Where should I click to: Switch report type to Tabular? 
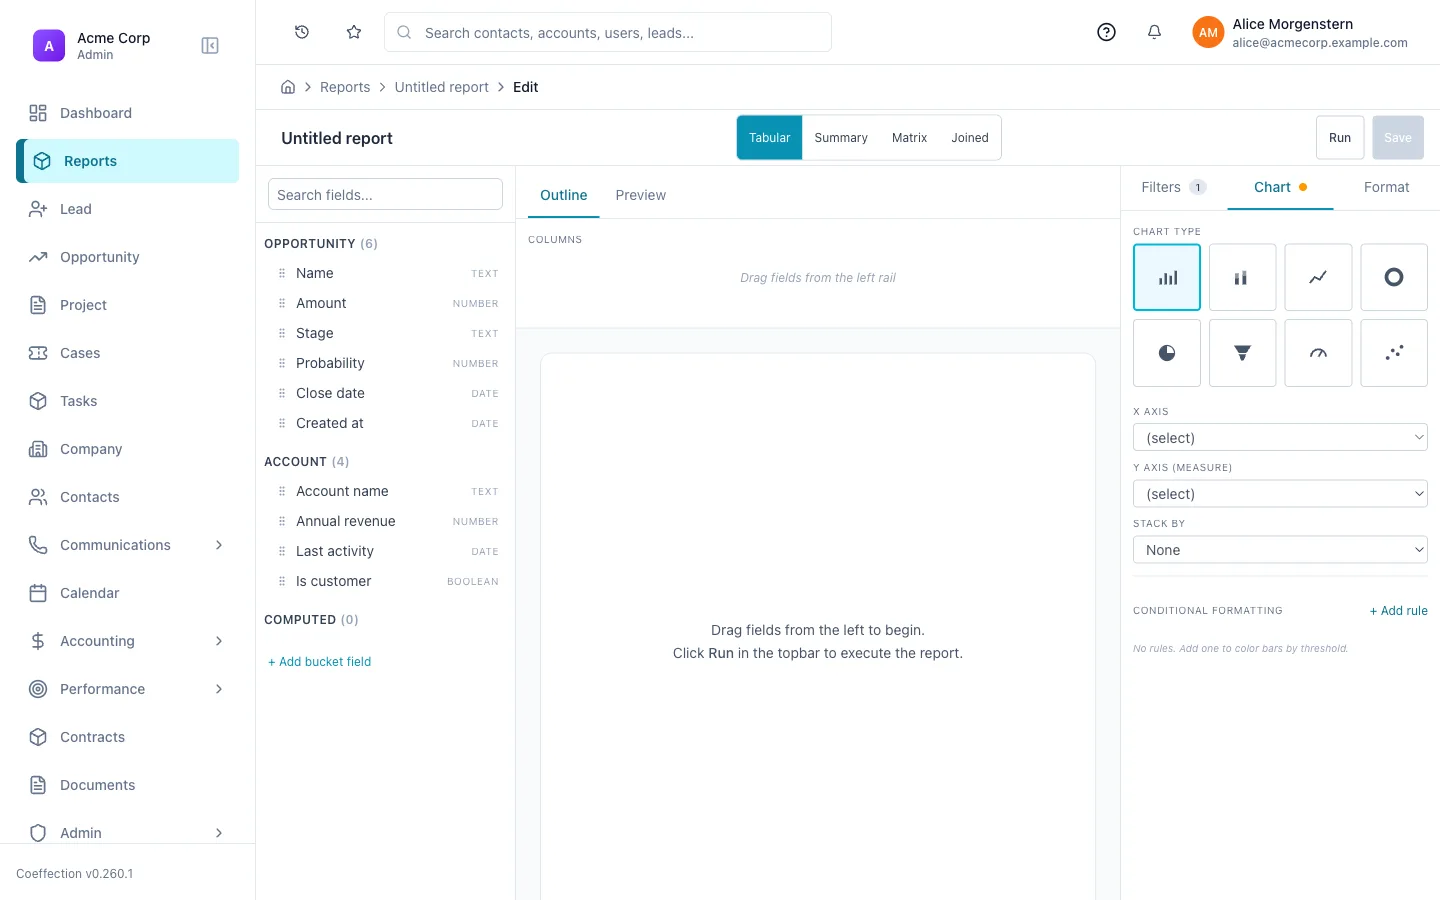coord(770,138)
